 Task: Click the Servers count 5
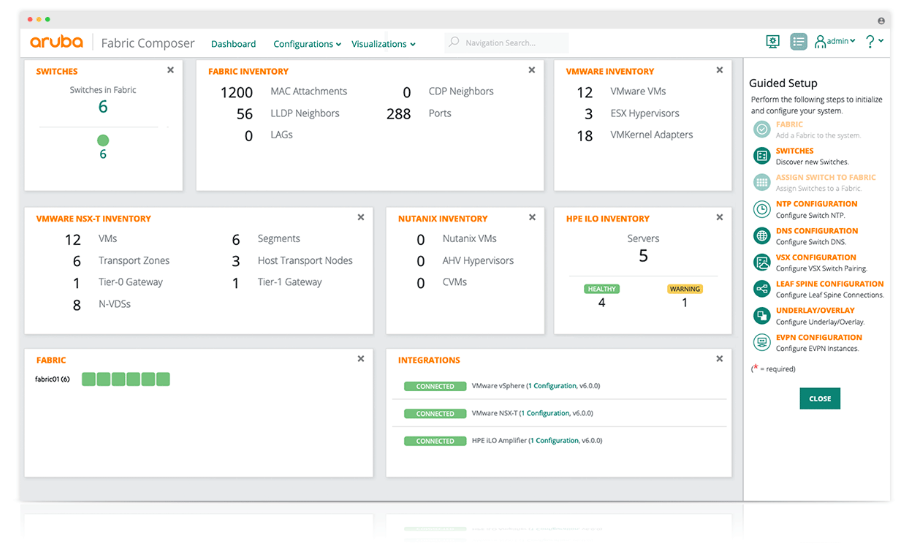643,256
